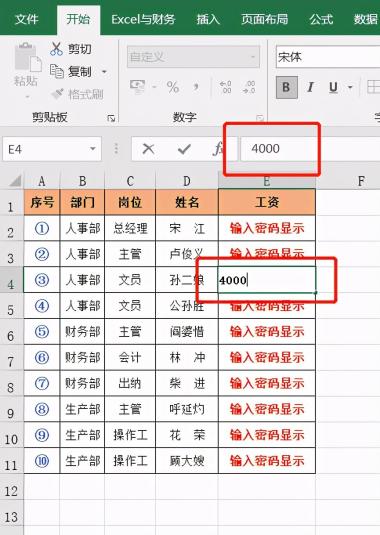Click the cell 总经理

130,228
